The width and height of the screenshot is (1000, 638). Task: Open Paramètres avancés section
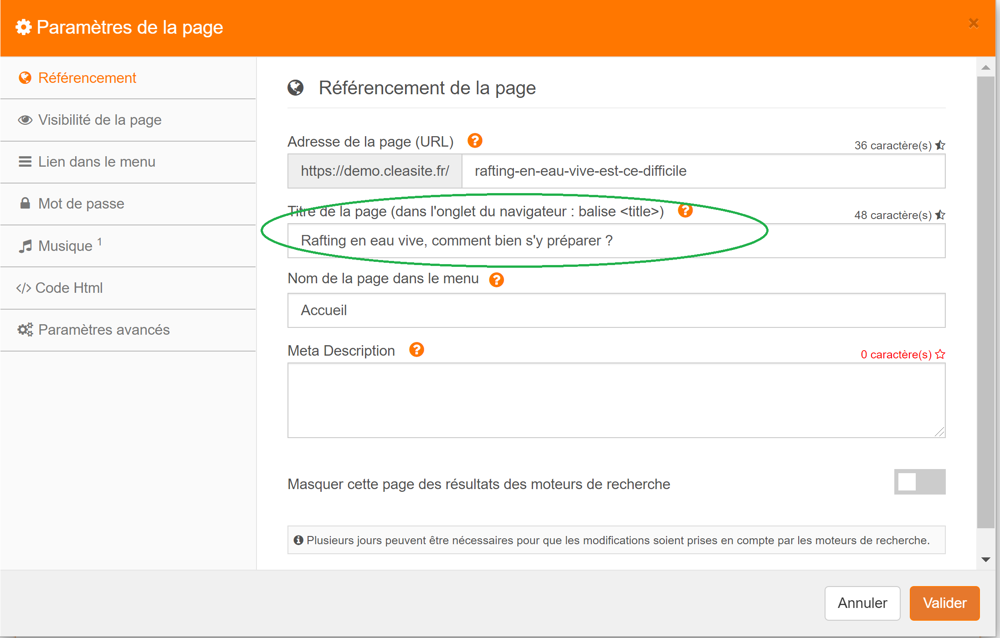coord(103,330)
